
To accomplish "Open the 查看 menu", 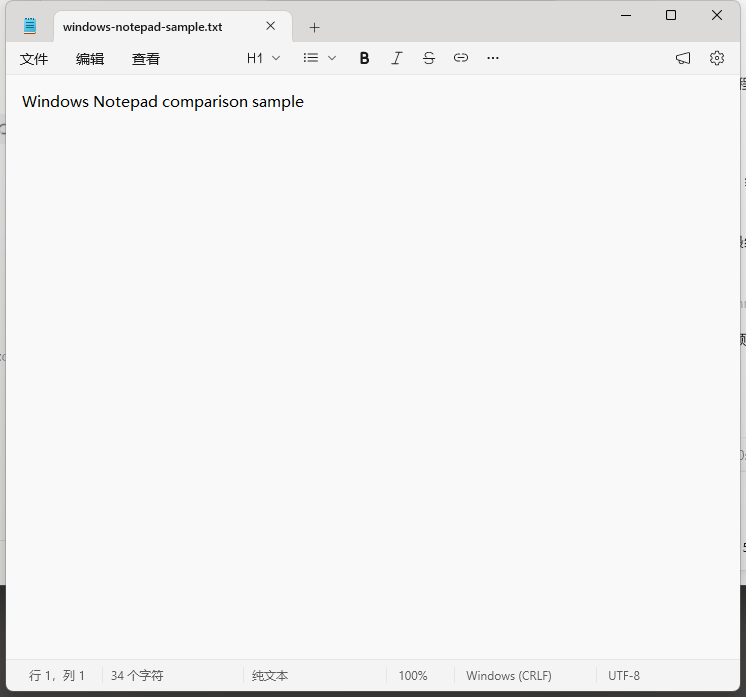I will 146,59.
